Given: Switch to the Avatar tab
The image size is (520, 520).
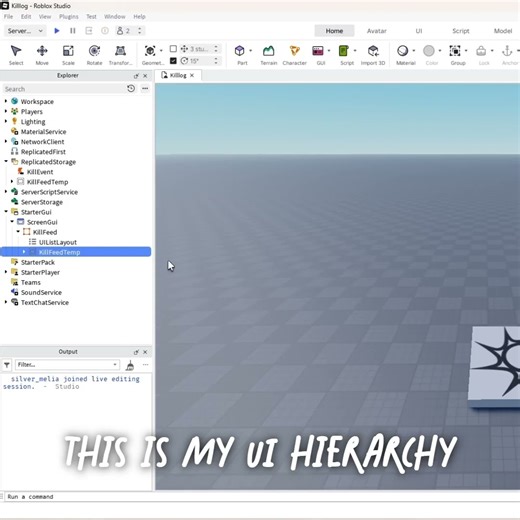Looking at the screenshot, I should pos(377,31).
